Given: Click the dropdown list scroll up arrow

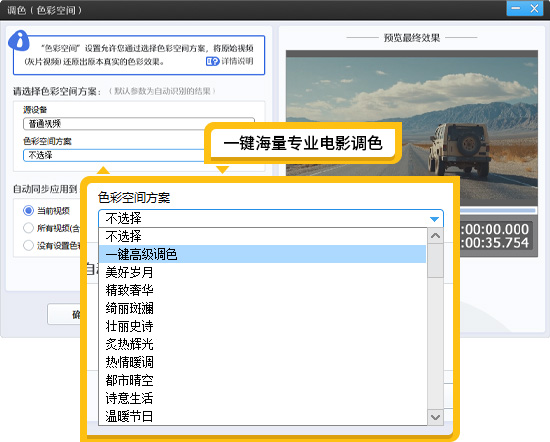Looking at the screenshot, I should coord(435,236).
